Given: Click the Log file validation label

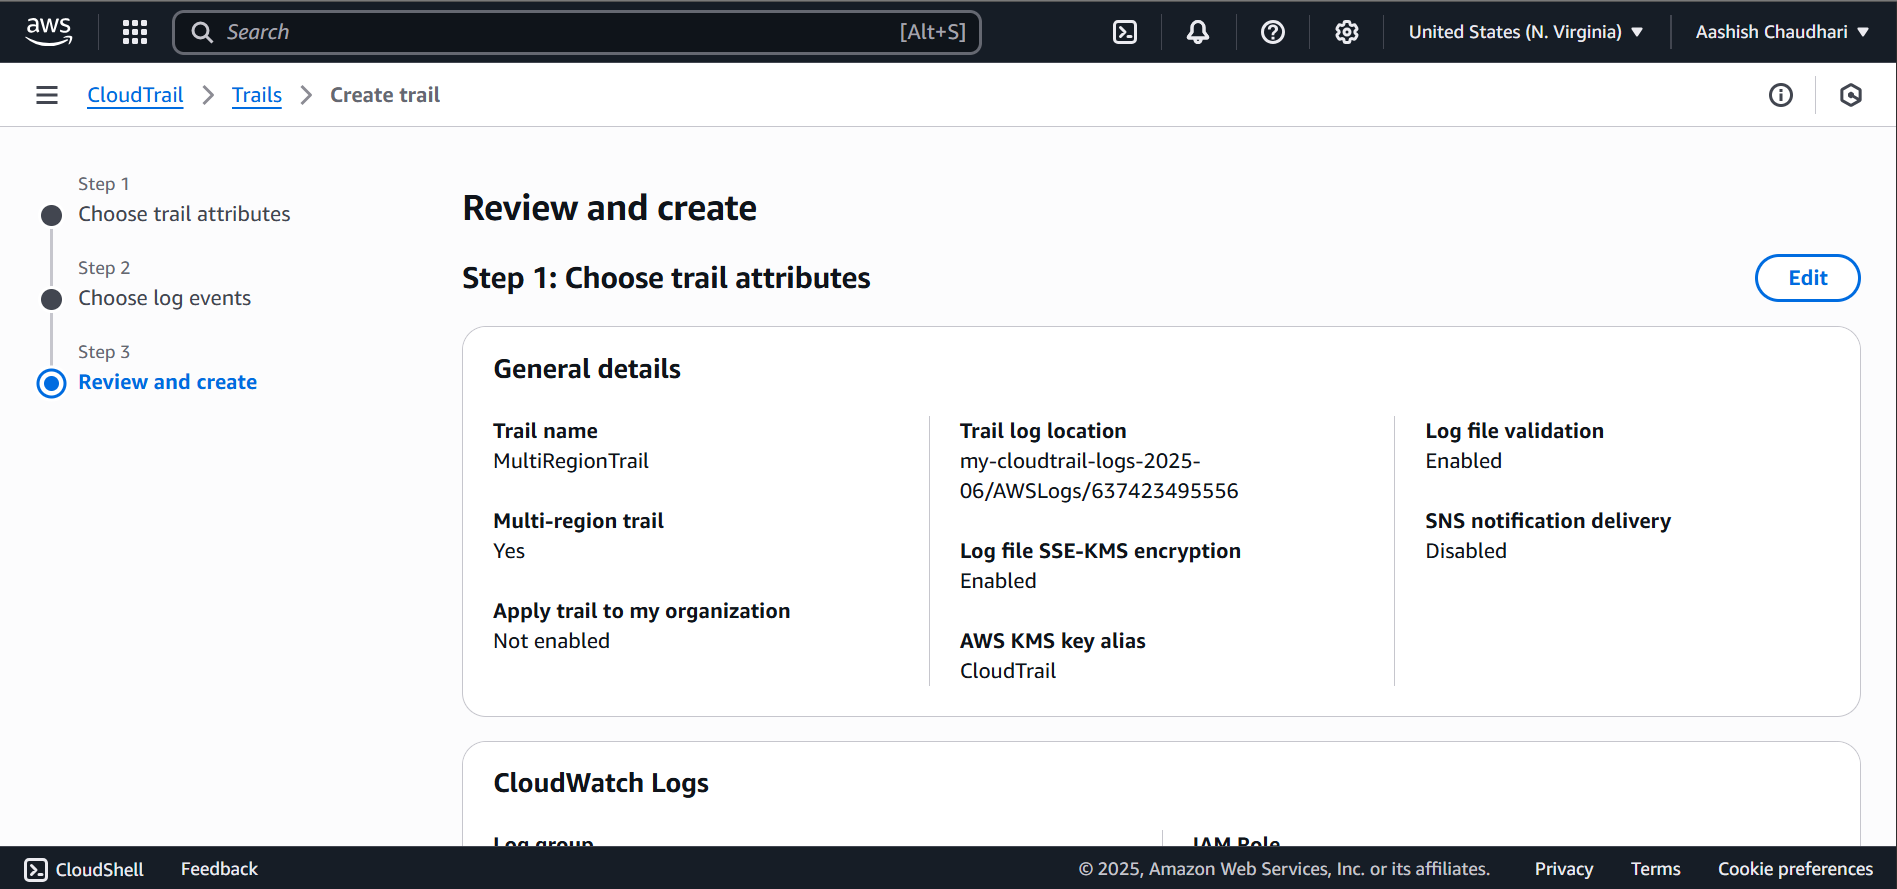Looking at the screenshot, I should coord(1514,431).
